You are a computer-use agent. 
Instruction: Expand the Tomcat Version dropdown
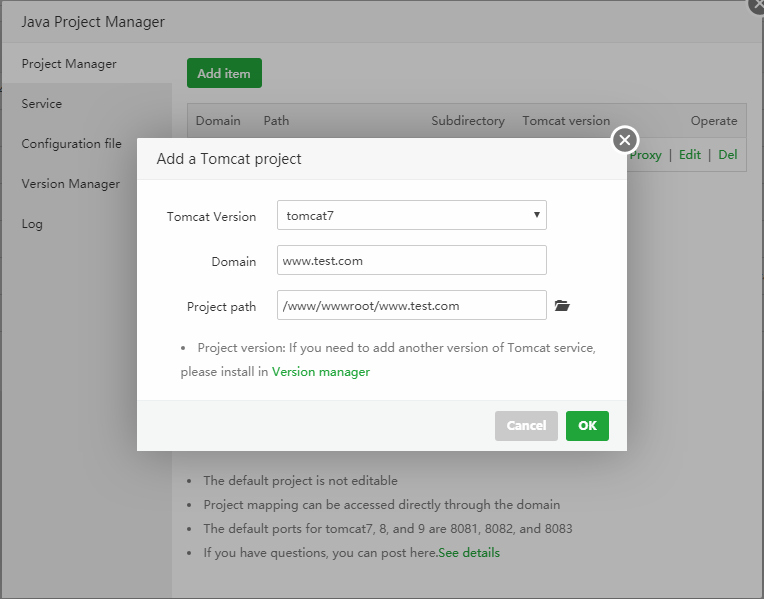coord(412,215)
